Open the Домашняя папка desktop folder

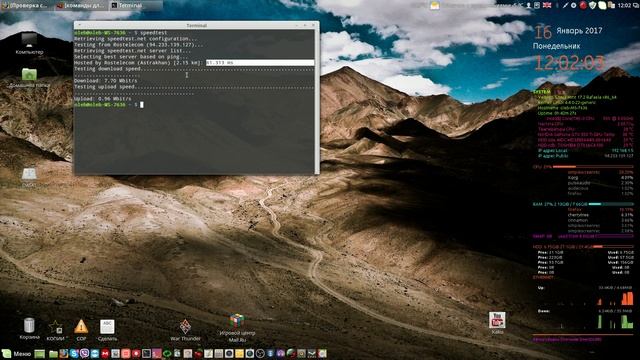29,78
